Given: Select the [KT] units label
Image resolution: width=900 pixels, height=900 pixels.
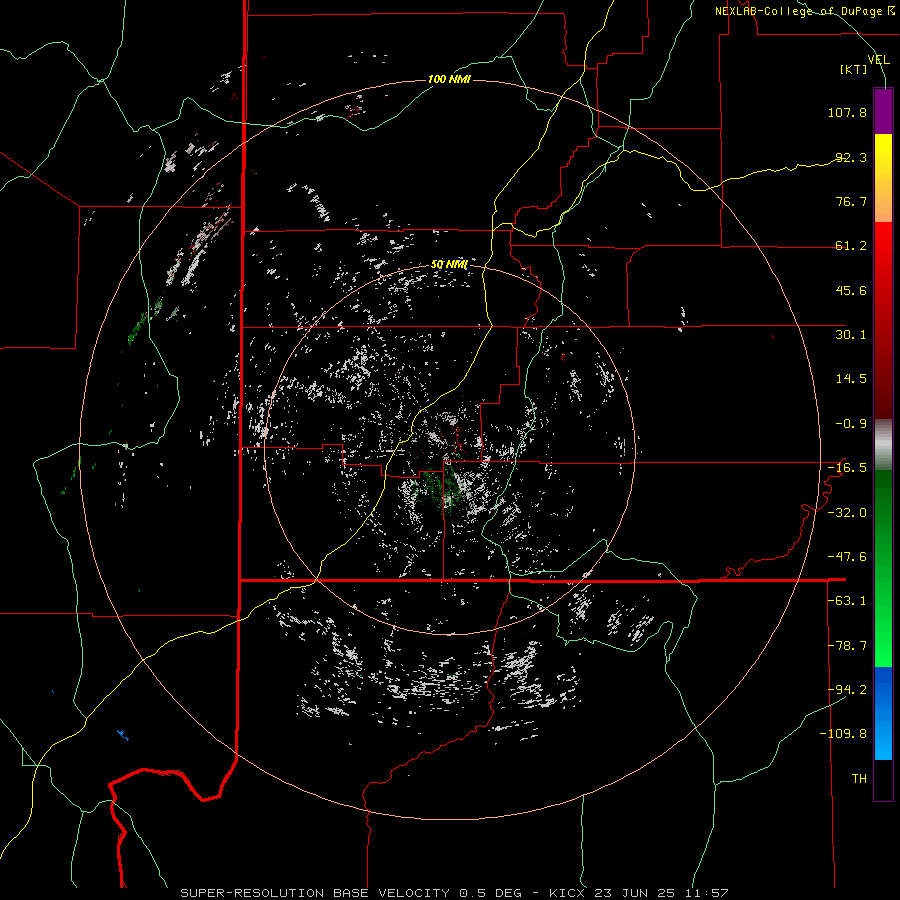Looking at the screenshot, I should [x=854, y=70].
